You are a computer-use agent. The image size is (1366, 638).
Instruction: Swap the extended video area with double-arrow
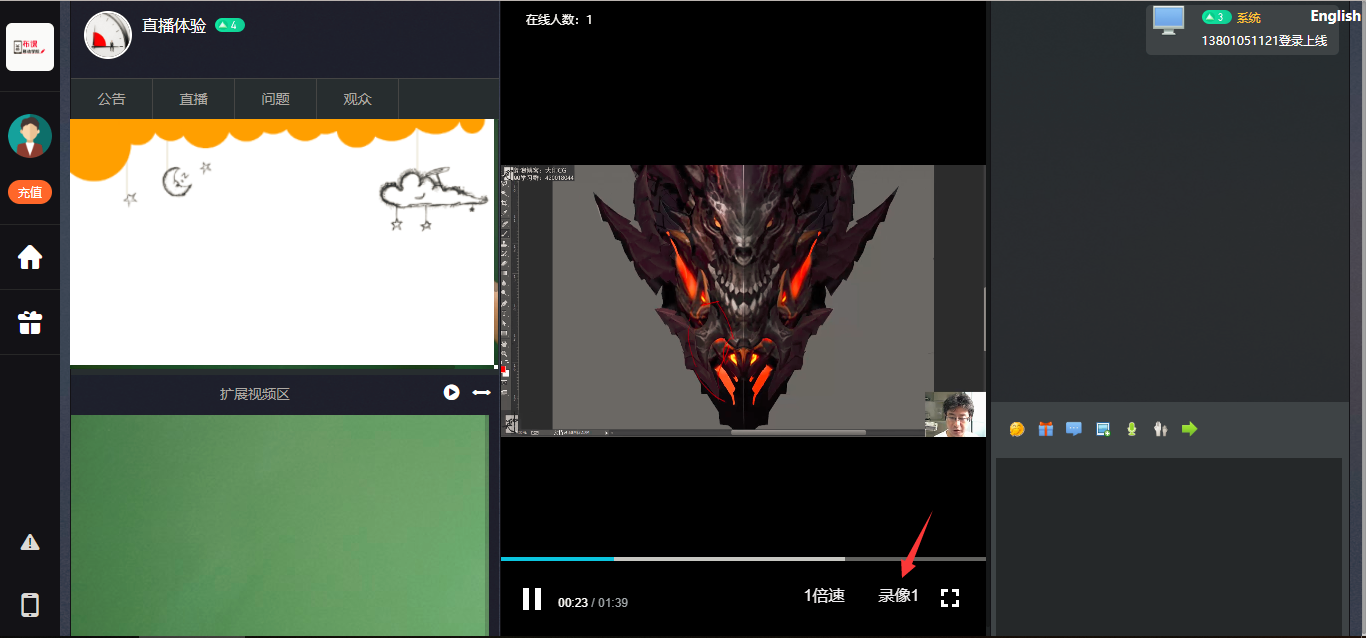[481, 393]
